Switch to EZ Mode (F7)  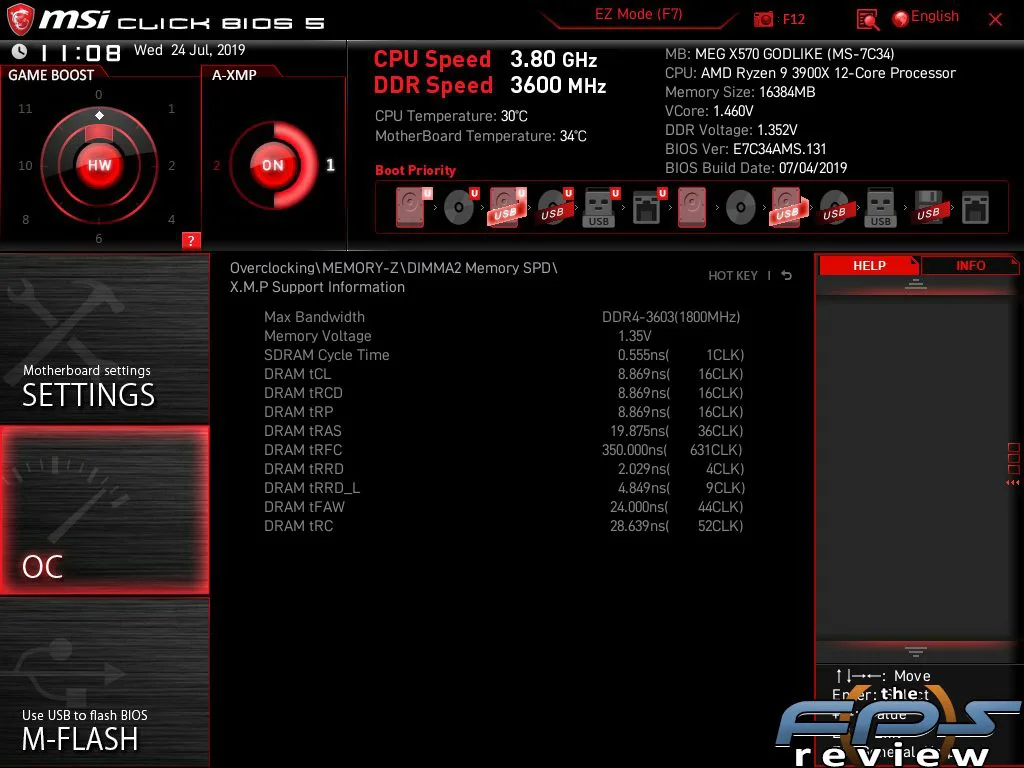pos(639,15)
